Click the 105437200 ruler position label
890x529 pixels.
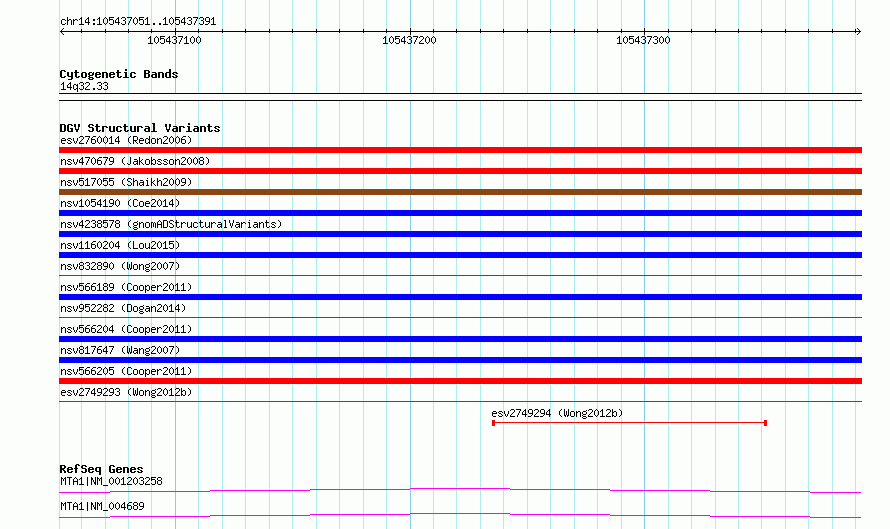click(409, 40)
